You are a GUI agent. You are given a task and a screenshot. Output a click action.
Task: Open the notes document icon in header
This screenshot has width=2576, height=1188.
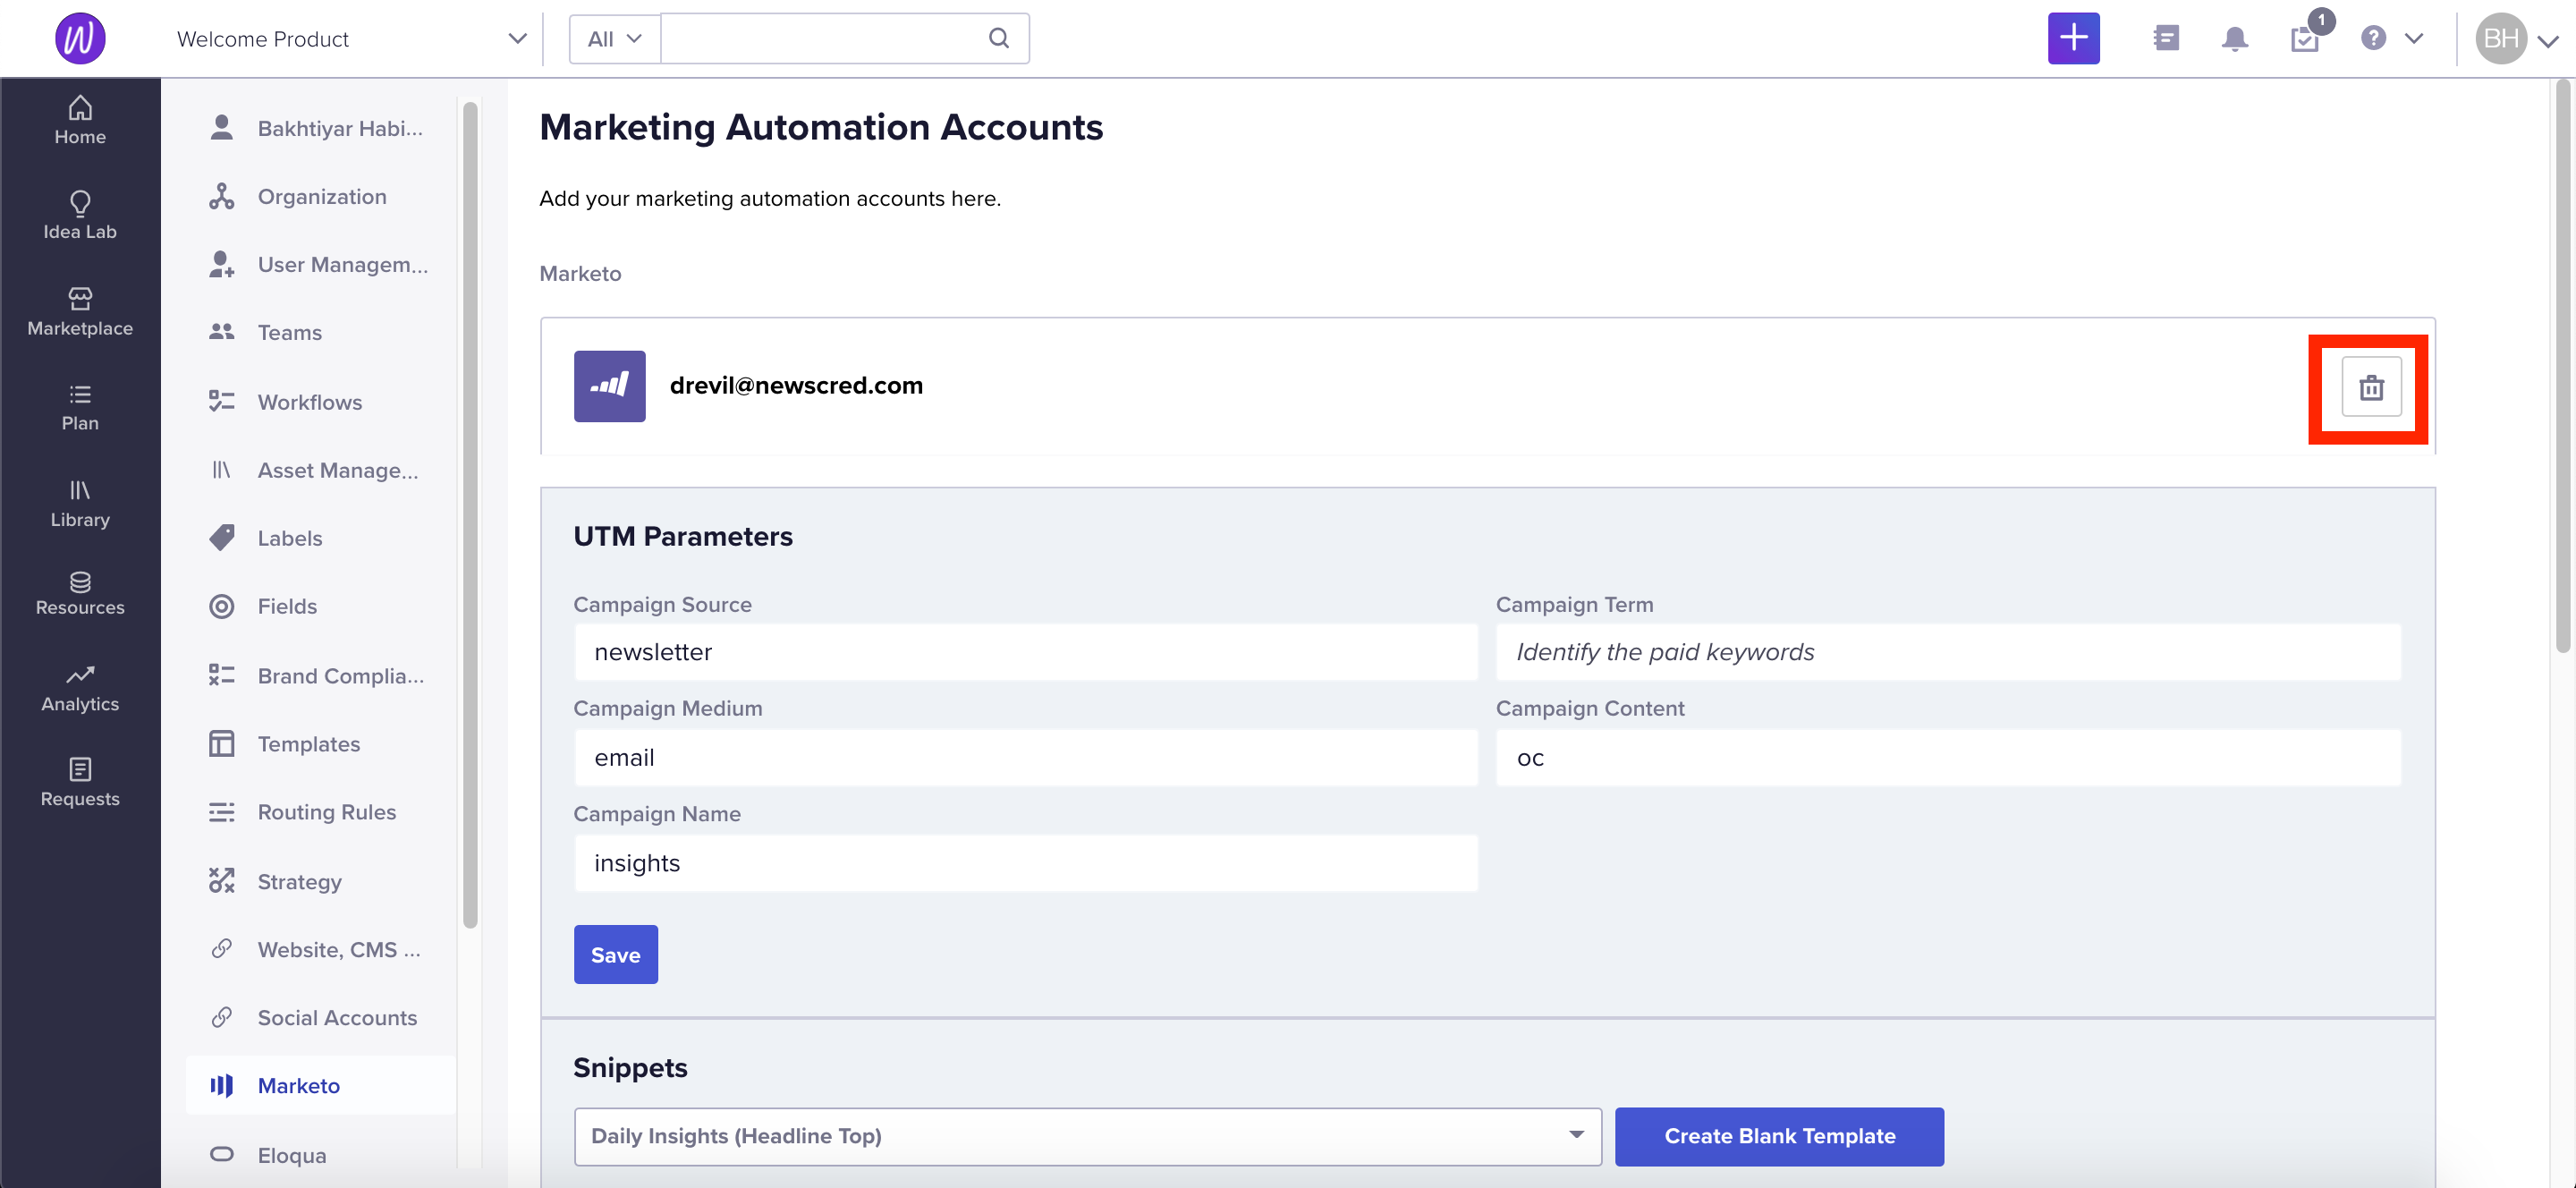pyautogui.click(x=2165, y=38)
